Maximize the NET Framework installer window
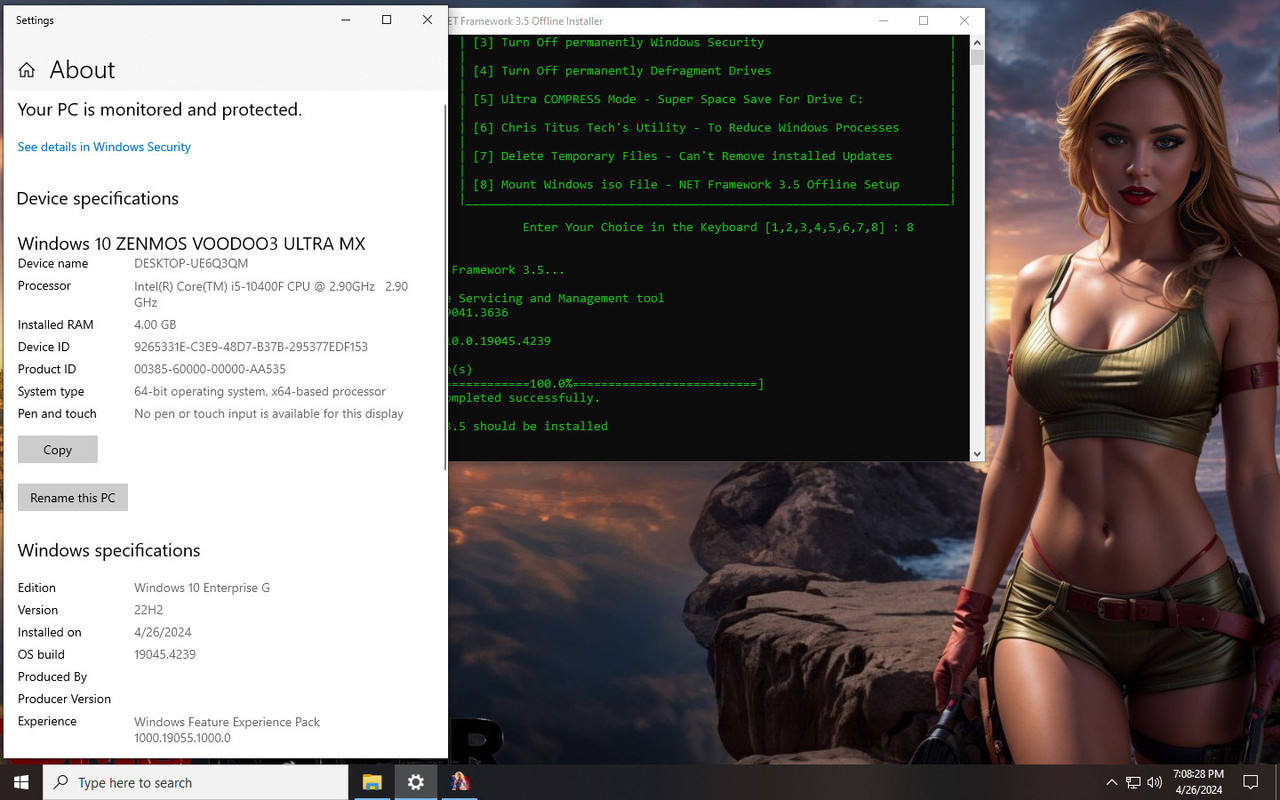This screenshot has height=800, width=1280. (x=923, y=21)
